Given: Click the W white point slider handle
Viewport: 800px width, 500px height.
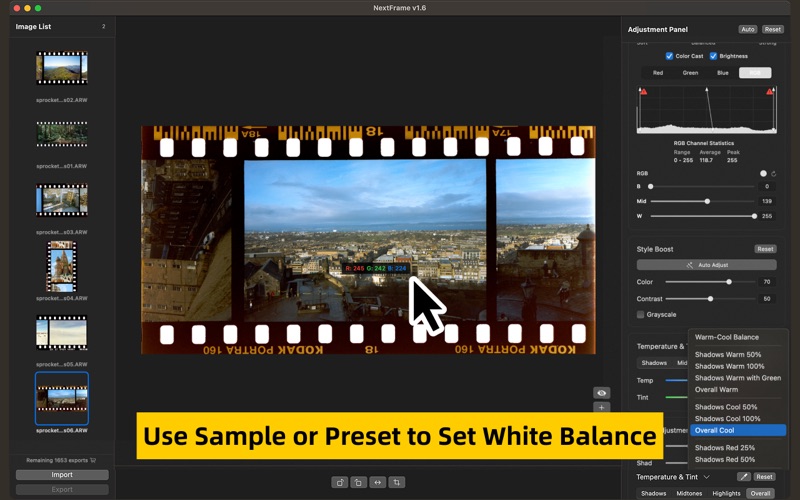Looking at the screenshot, I should point(754,216).
